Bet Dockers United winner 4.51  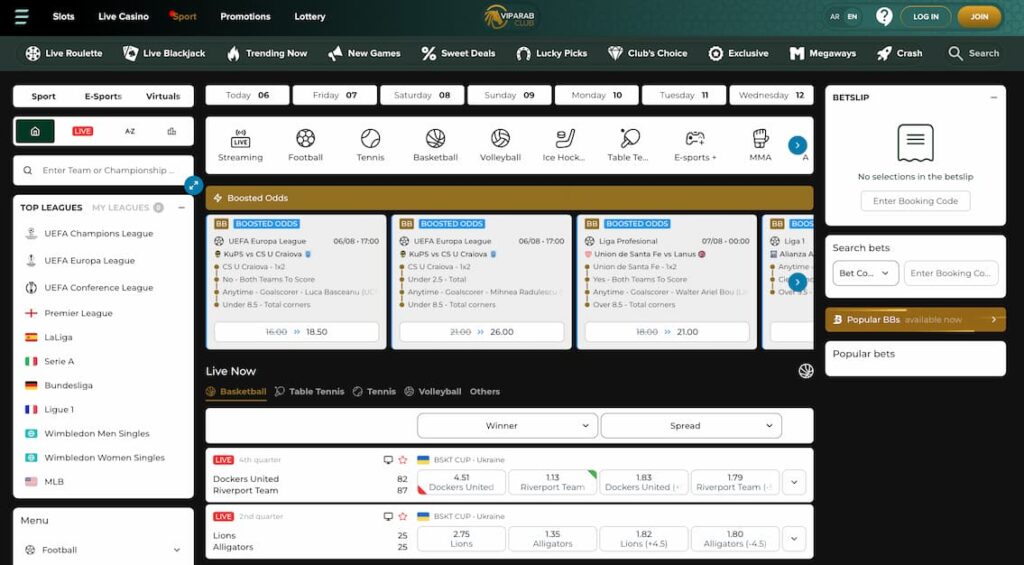click(x=461, y=482)
